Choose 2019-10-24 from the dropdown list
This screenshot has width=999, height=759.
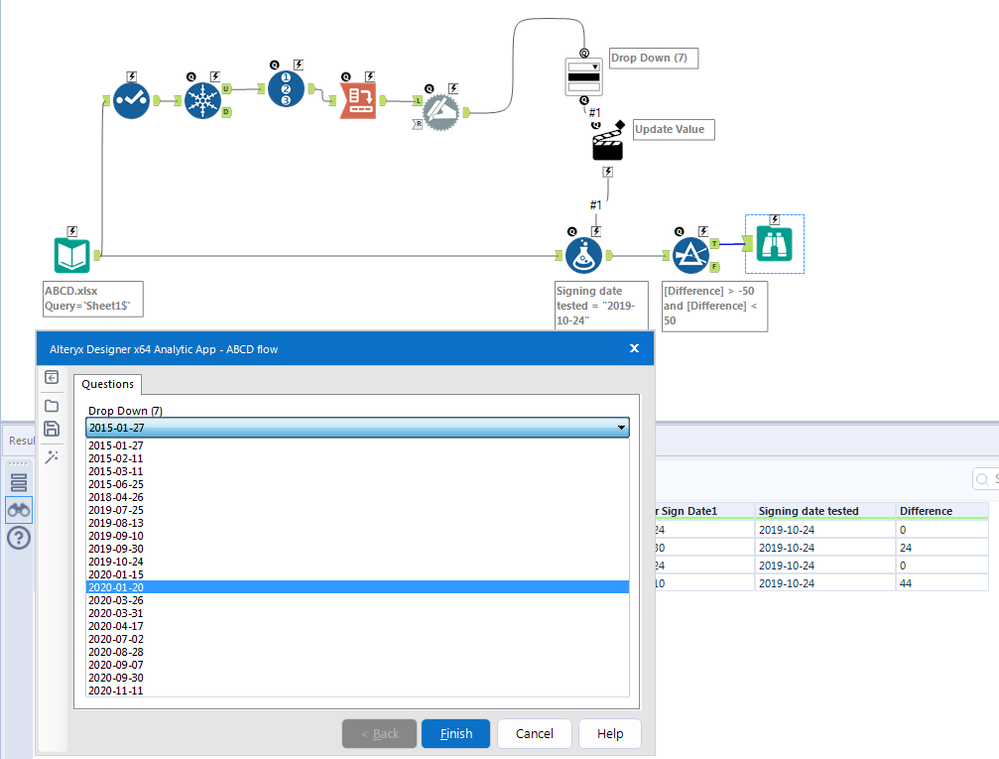pos(357,561)
